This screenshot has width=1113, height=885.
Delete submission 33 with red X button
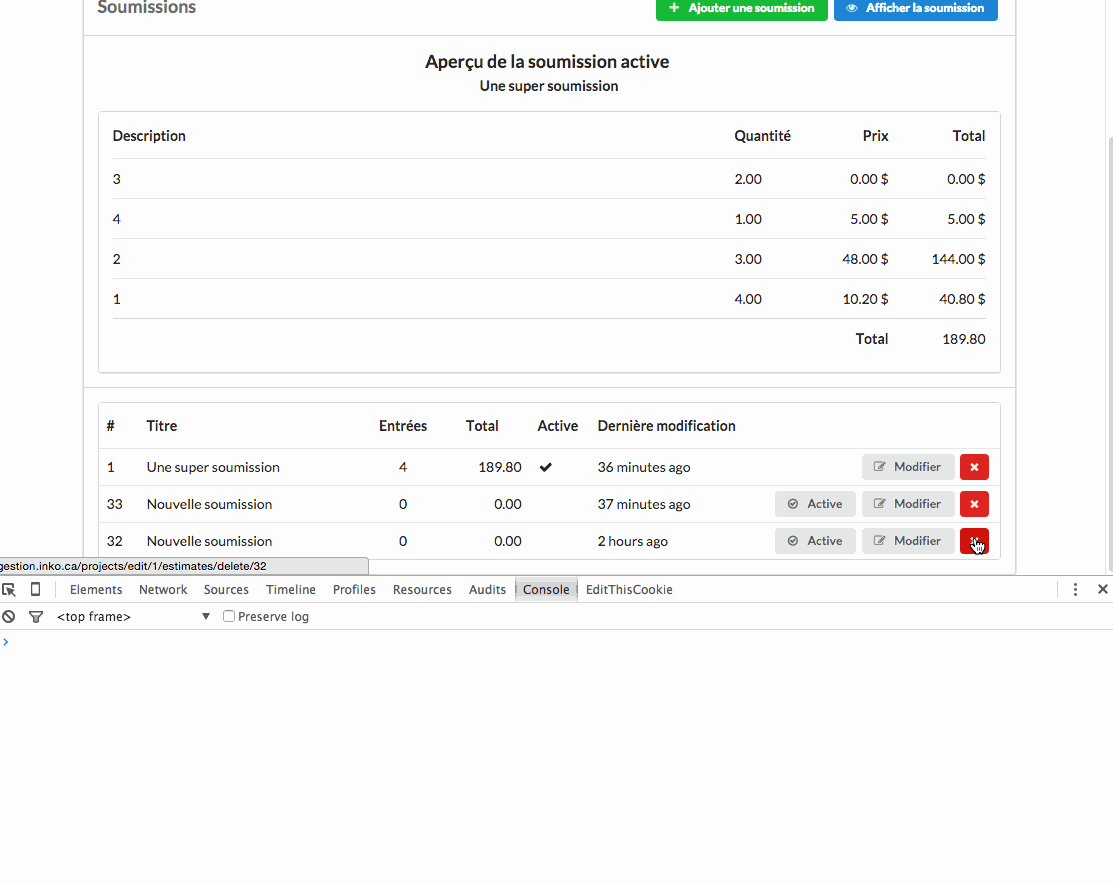[x=974, y=504]
